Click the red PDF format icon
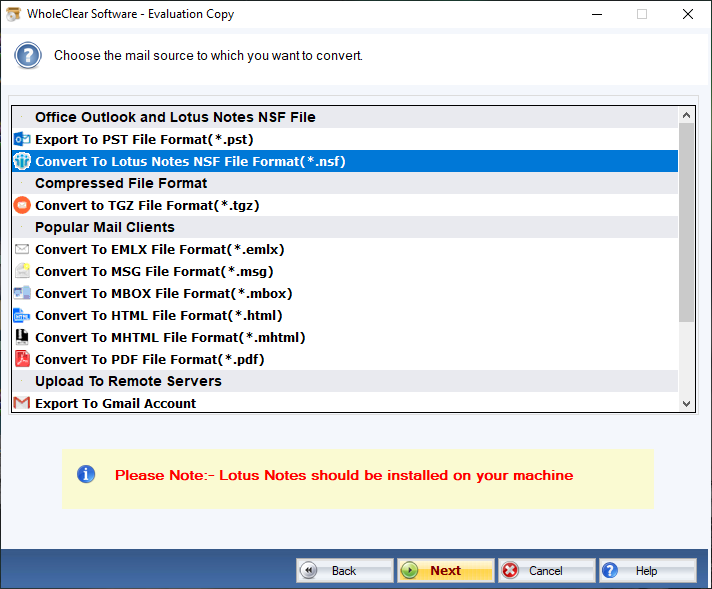712x589 pixels. pyautogui.click(x=22, y=359)
